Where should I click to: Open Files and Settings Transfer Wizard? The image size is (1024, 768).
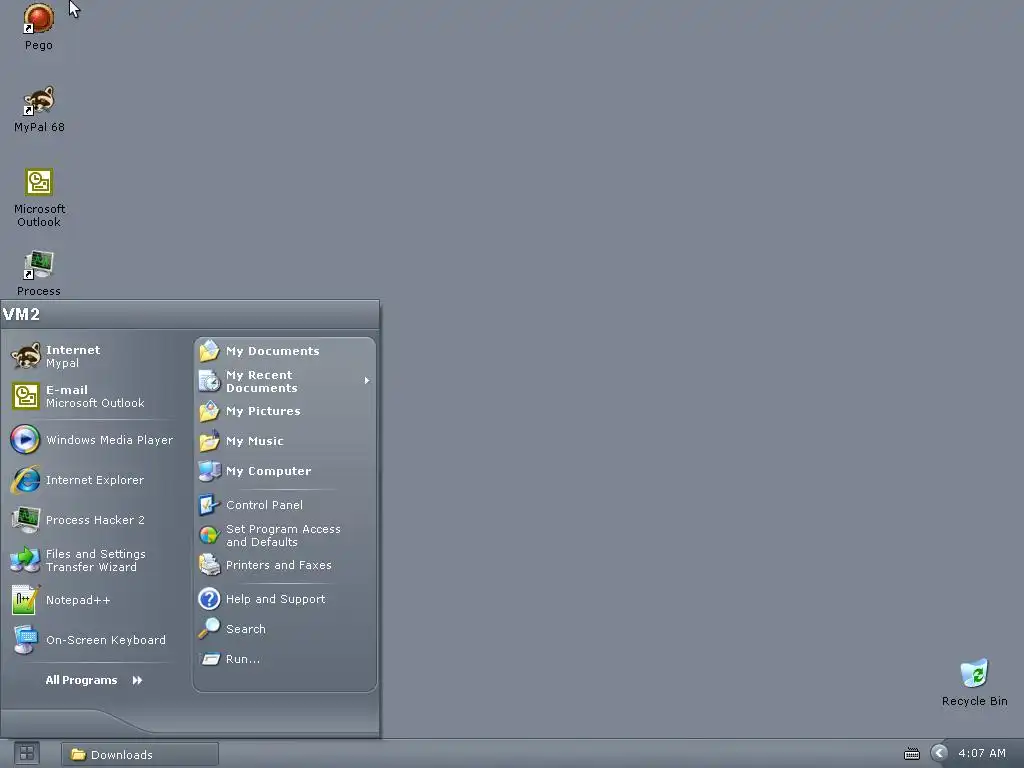93,560
